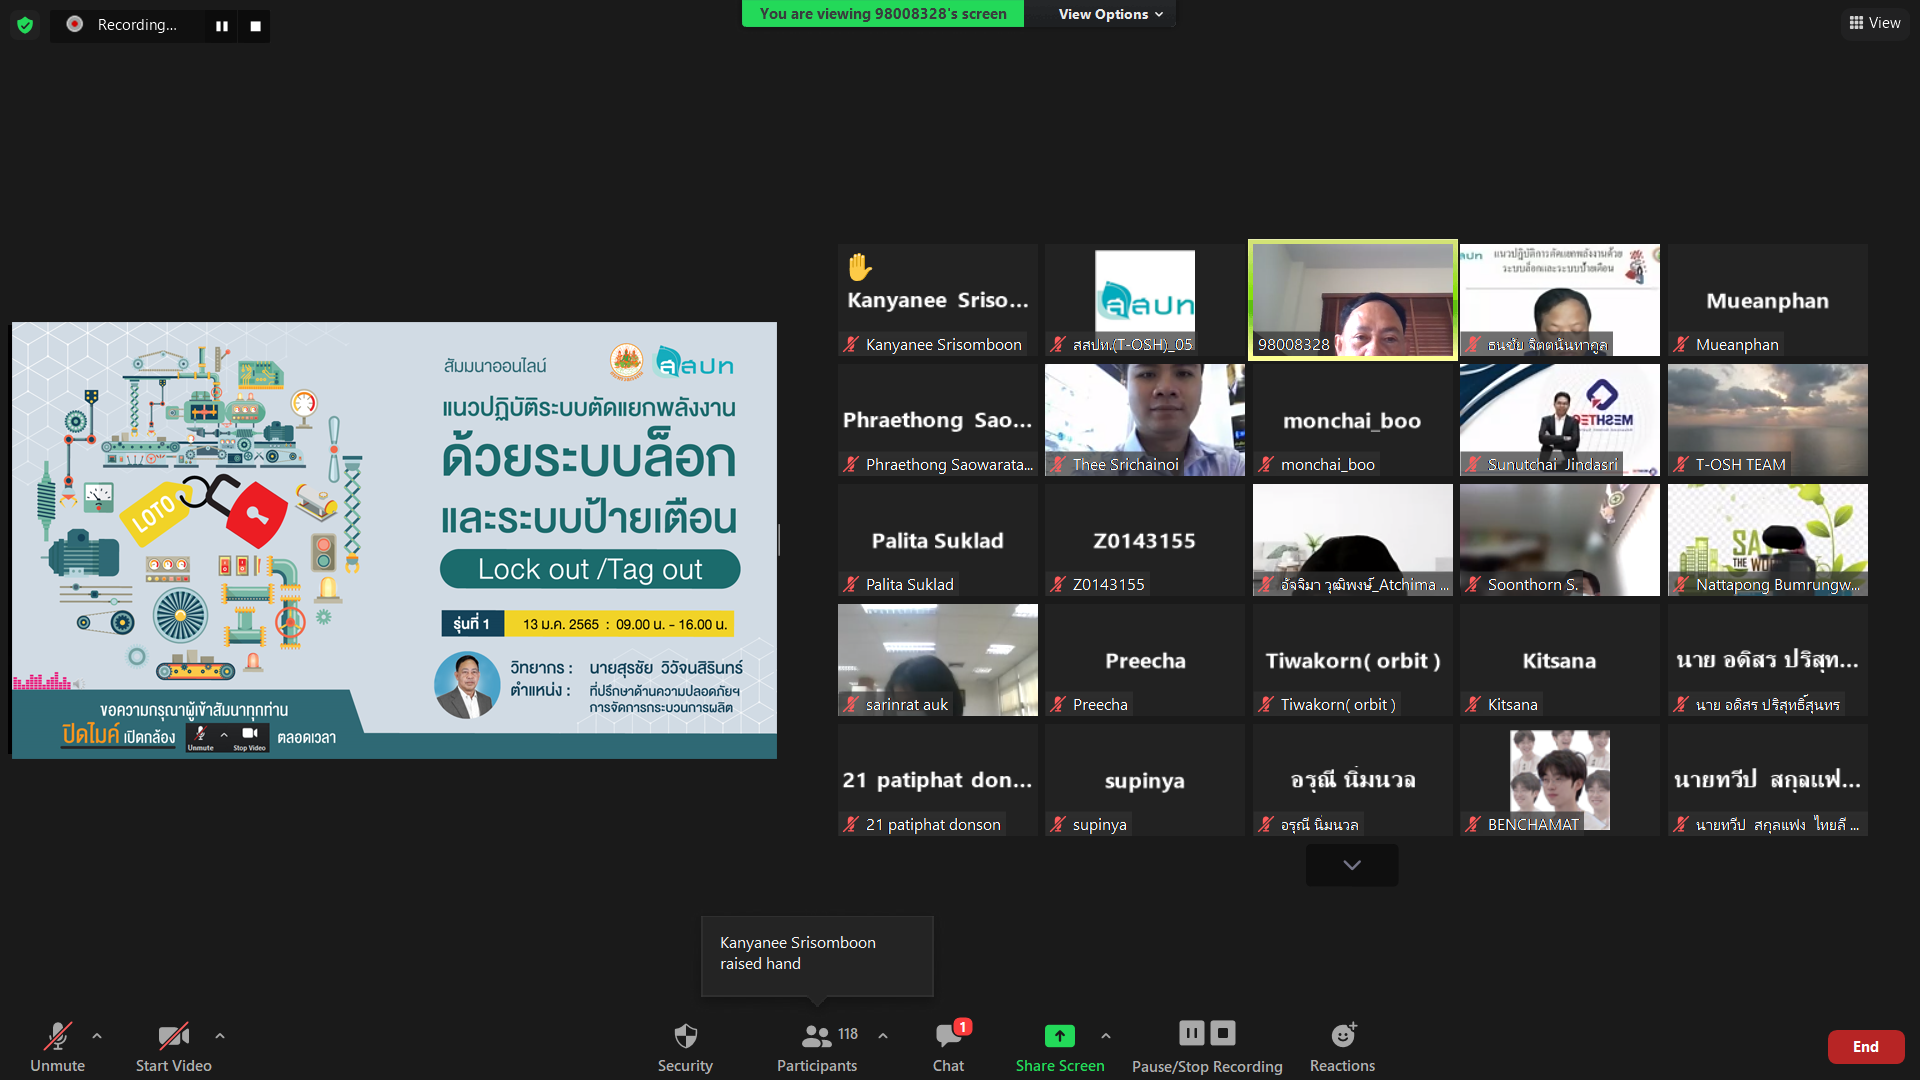Expand video settings arrow next to Start Video

(220, 1036)
